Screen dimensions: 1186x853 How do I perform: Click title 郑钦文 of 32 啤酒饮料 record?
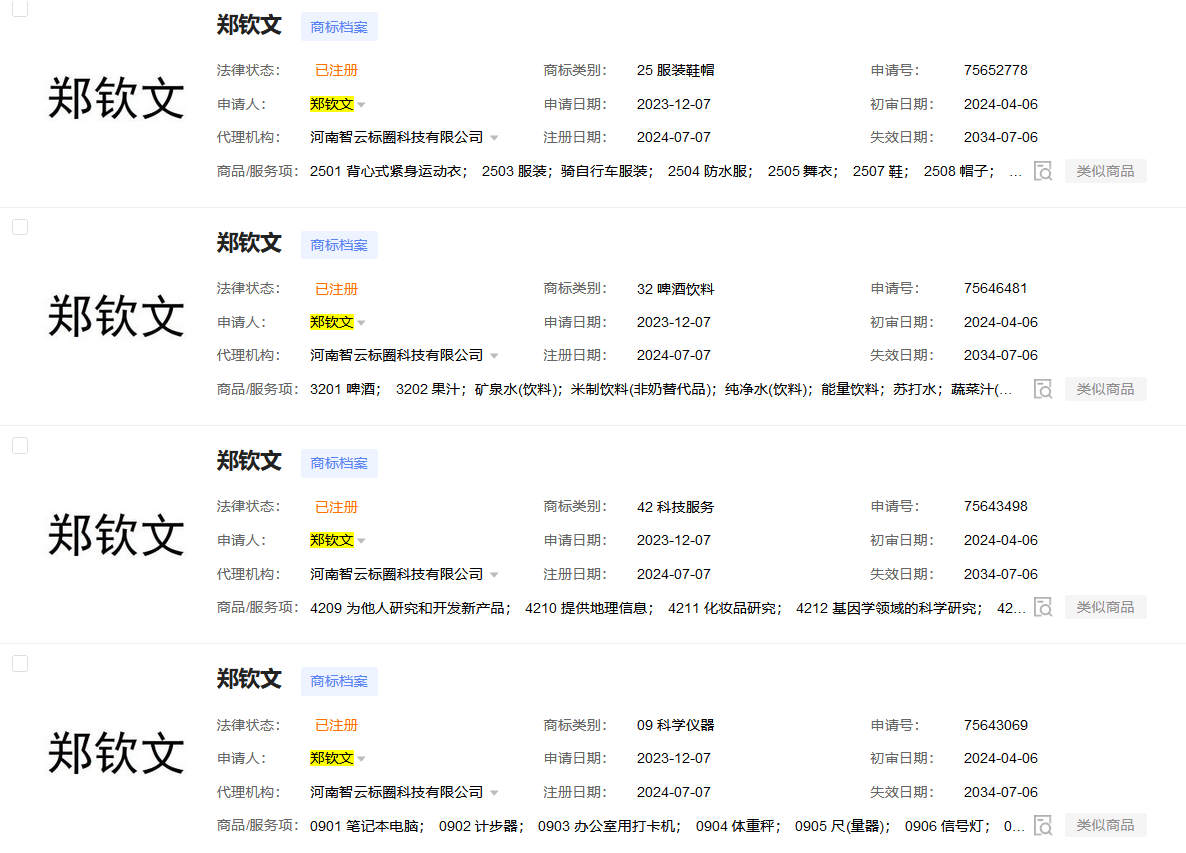tap(249, 243)
